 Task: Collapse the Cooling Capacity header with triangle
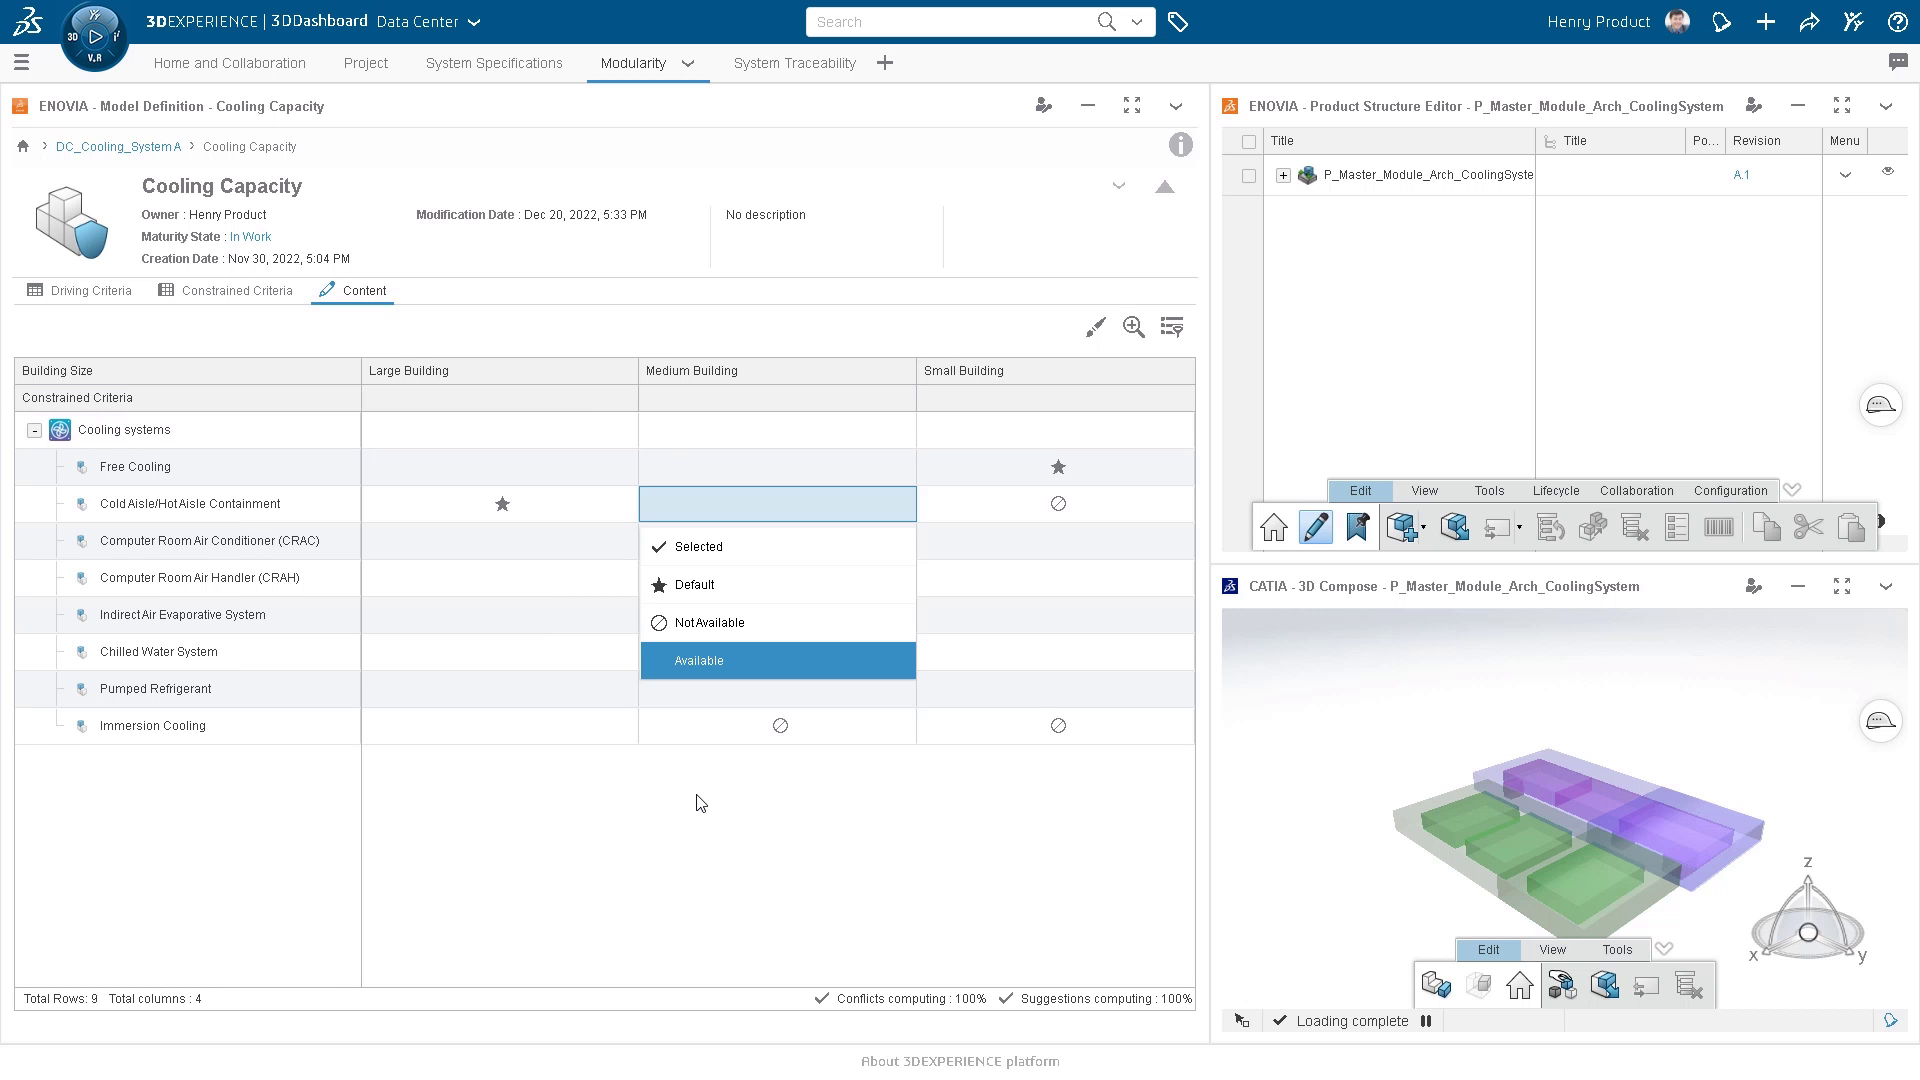1165,187
